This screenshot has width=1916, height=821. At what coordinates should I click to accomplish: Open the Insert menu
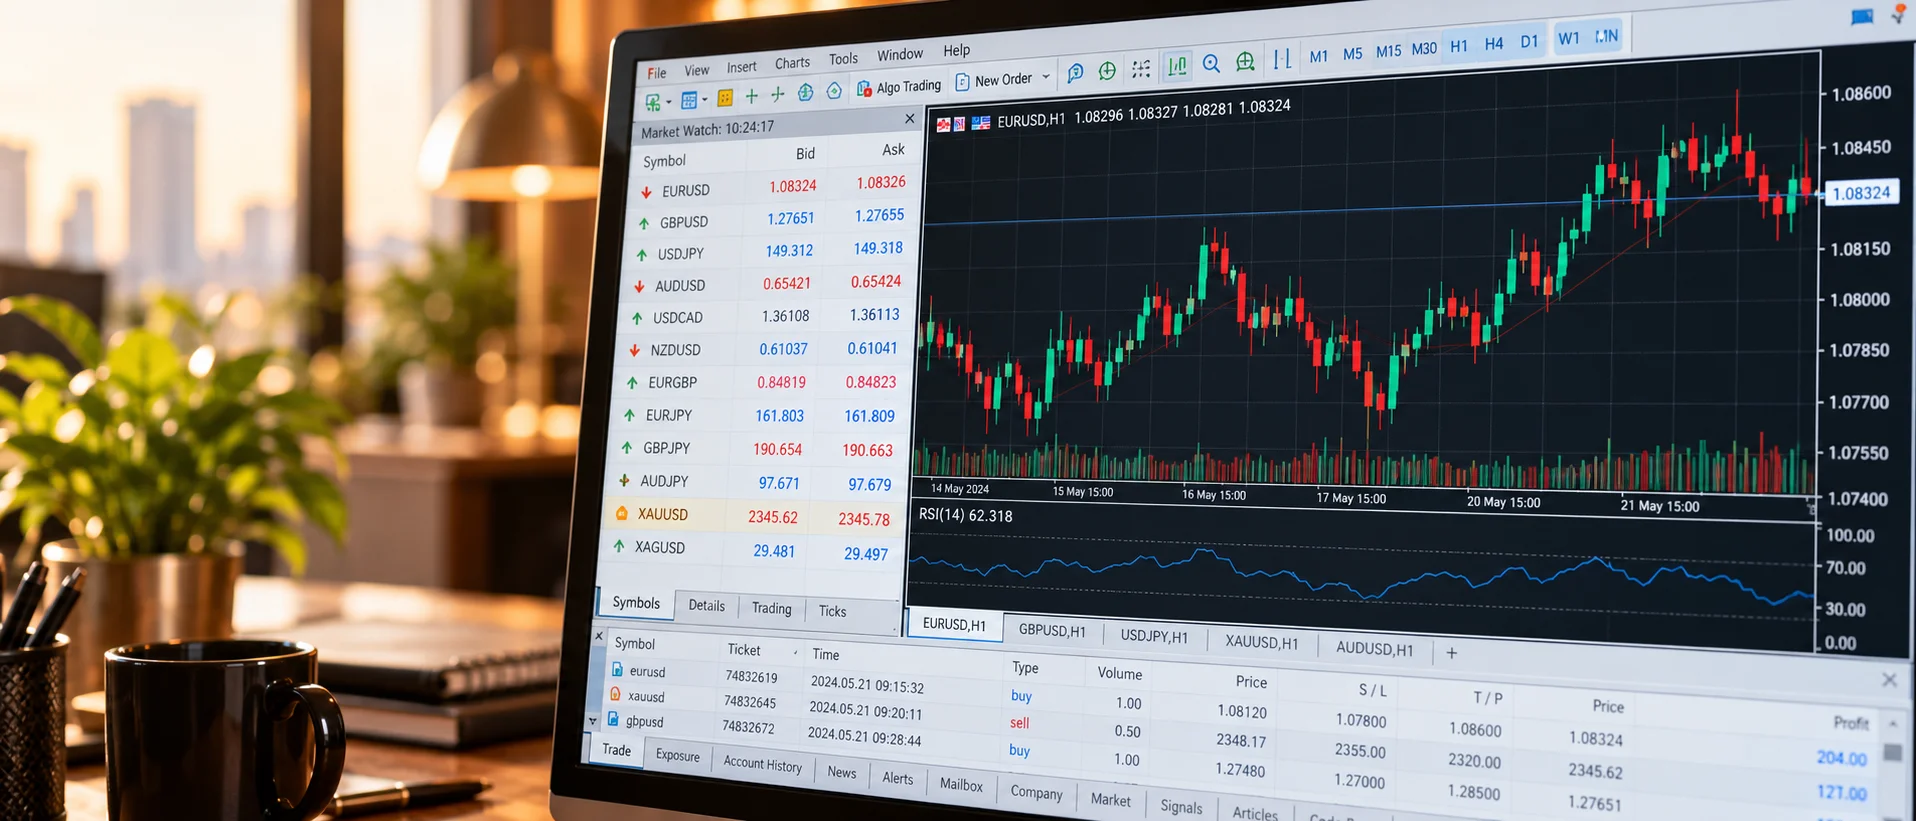coord(741,67)
